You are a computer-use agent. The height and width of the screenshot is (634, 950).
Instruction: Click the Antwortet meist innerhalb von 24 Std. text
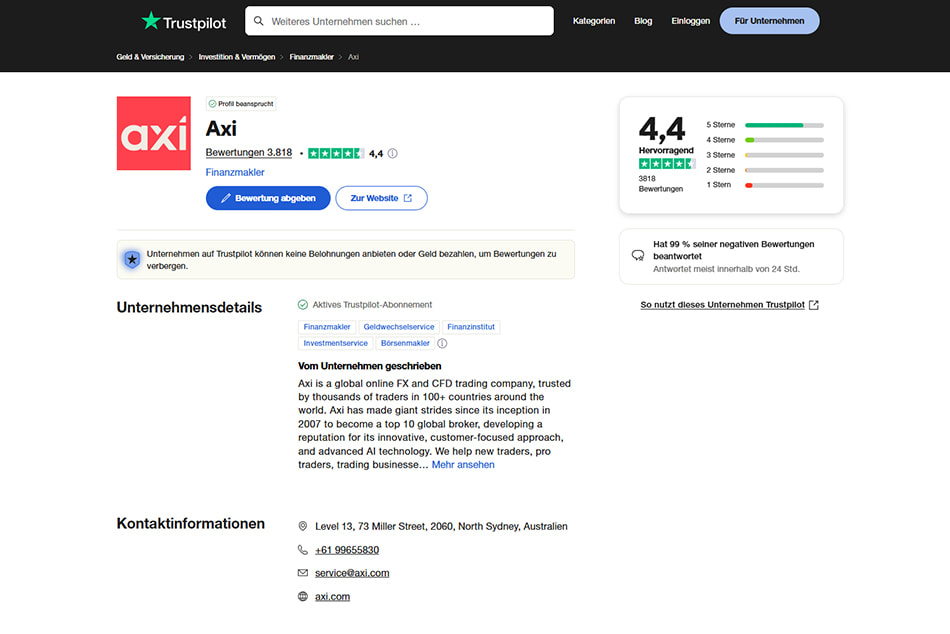coord(726,269)
